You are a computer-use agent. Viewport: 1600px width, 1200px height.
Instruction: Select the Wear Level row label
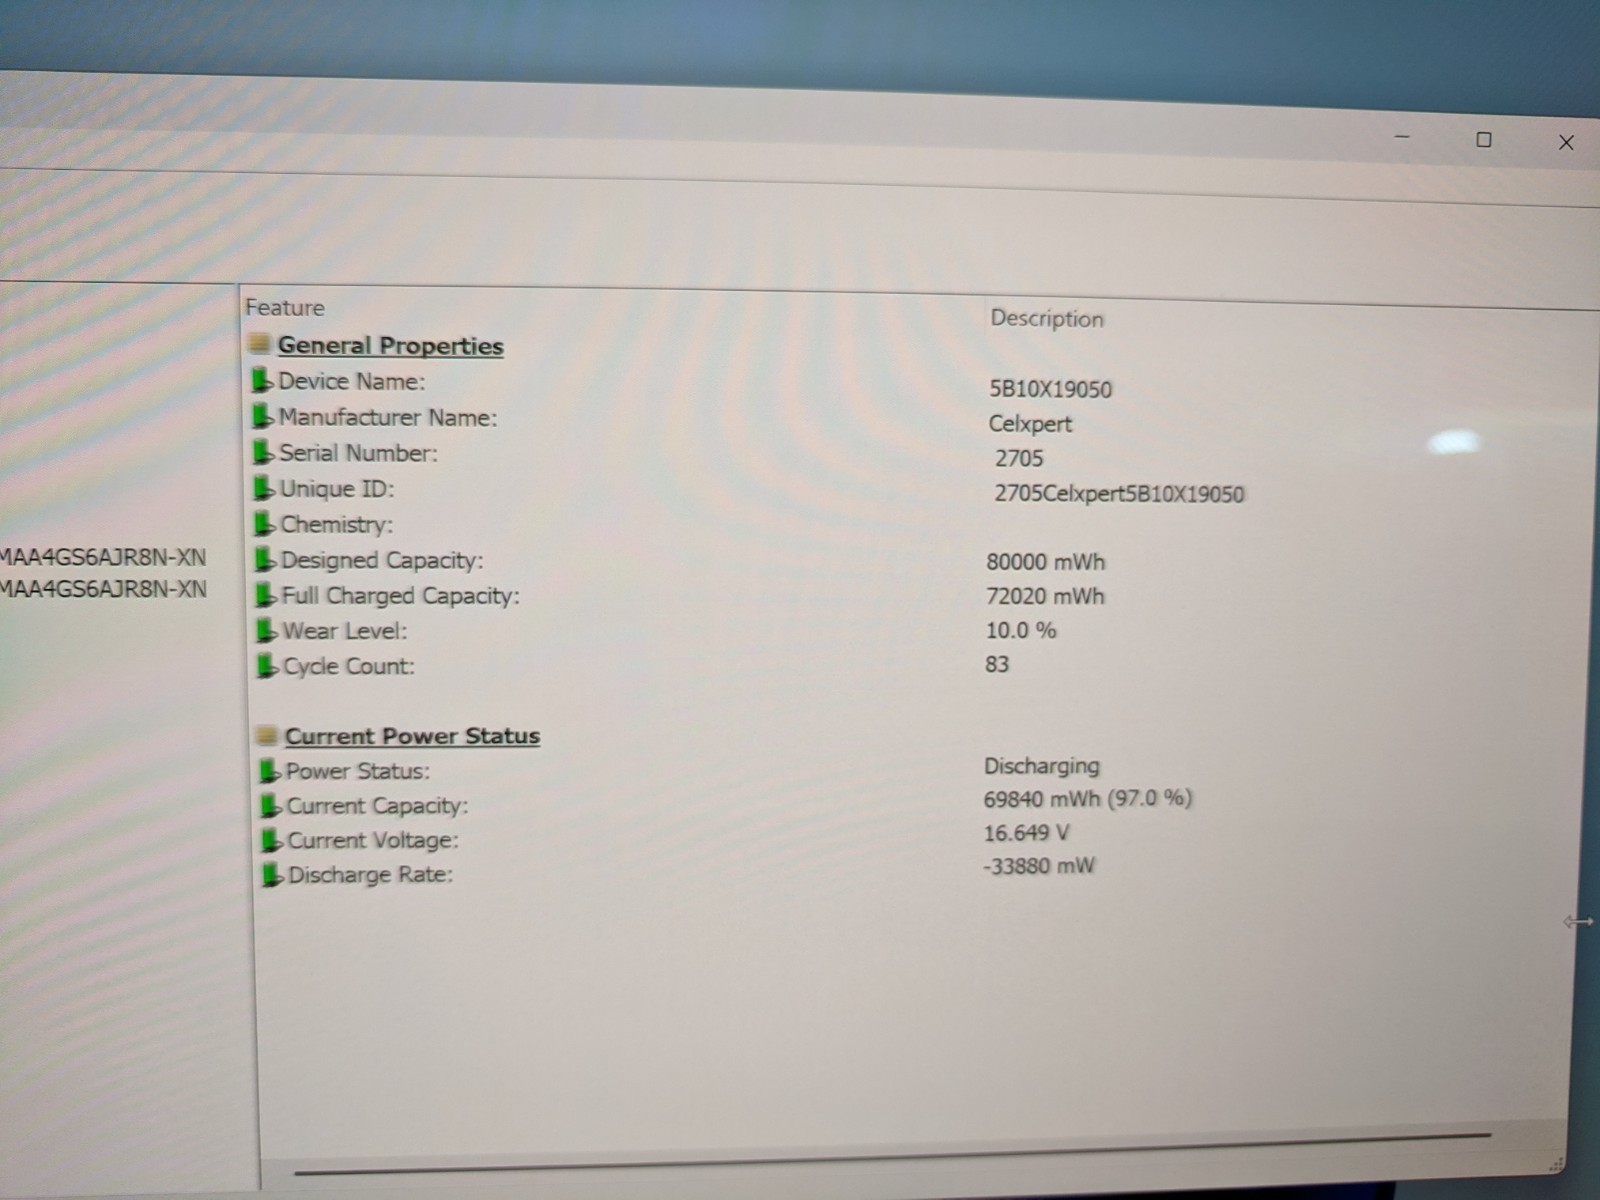[x=345, y=631]
